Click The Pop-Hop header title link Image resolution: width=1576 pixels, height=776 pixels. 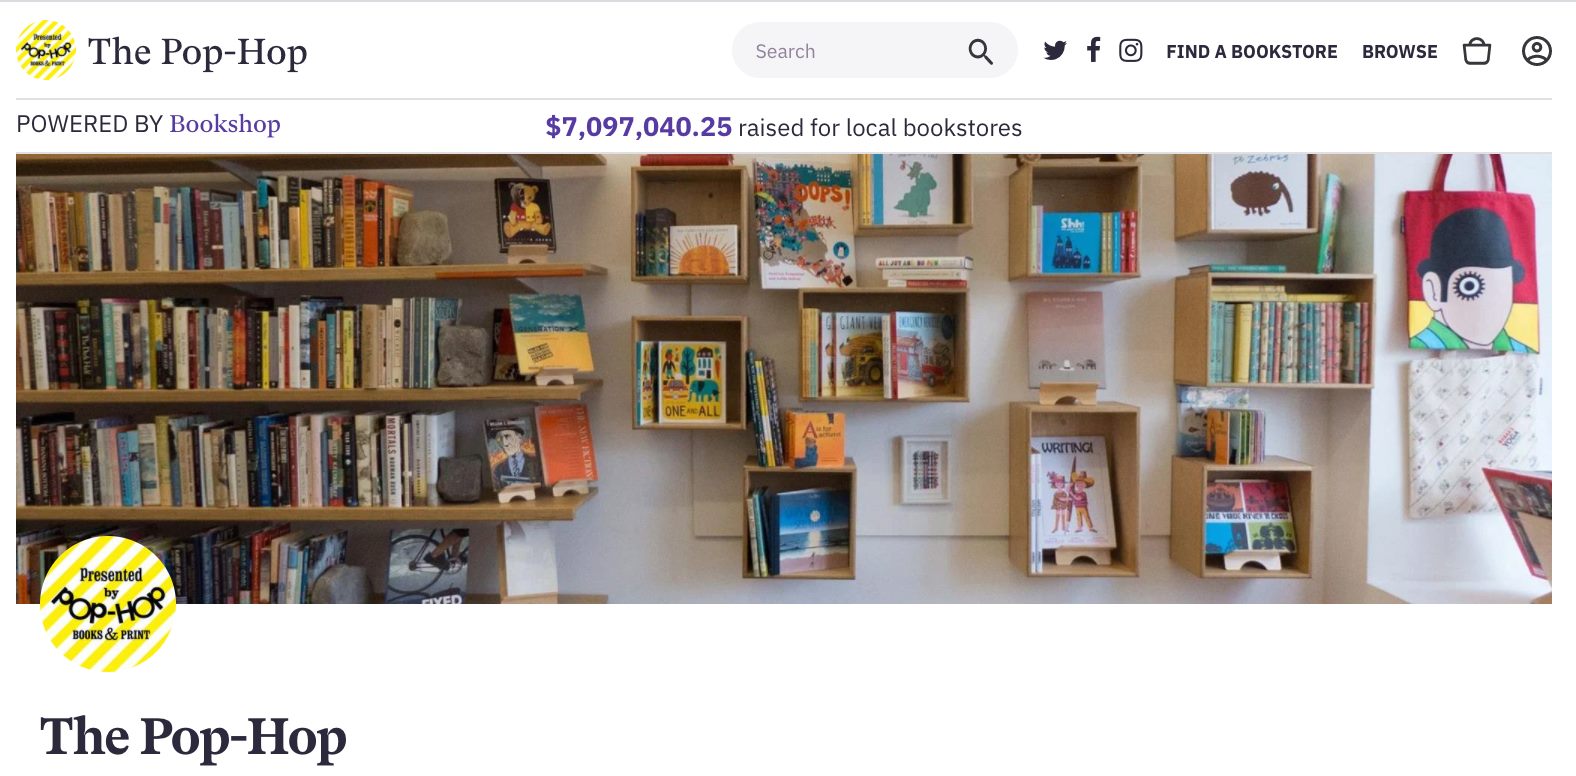(x=198, y=52)
